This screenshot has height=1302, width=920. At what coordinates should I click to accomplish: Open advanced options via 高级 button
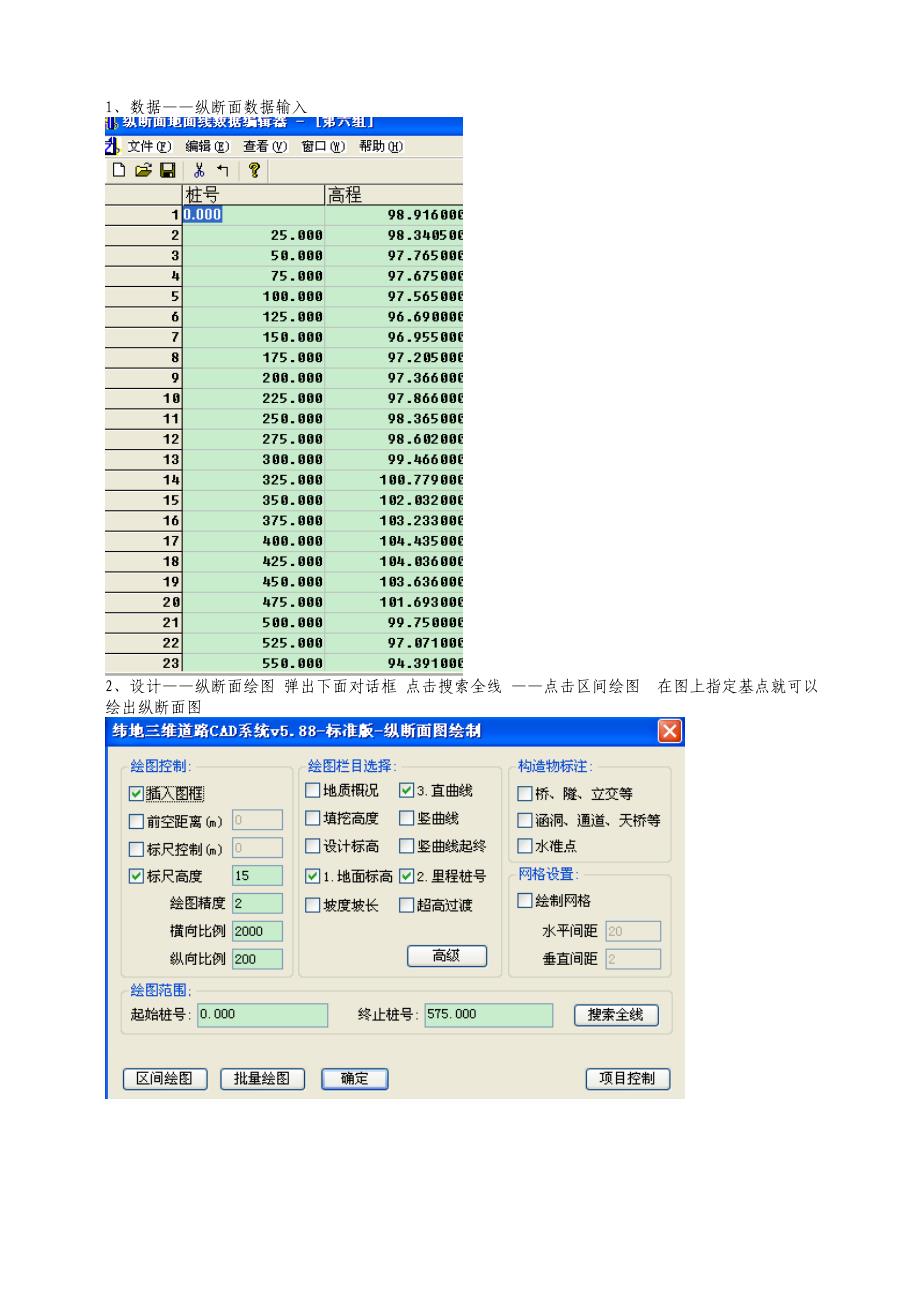click(446, 956)
